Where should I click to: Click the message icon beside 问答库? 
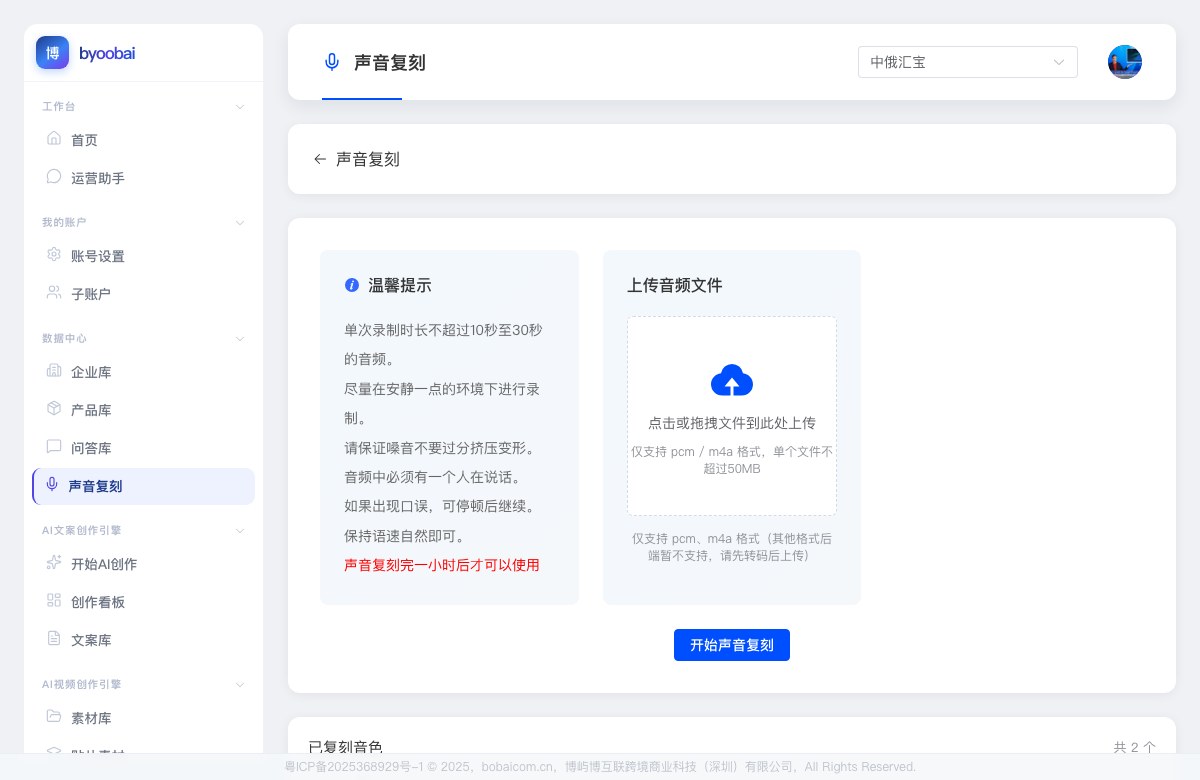pos(54,447)
